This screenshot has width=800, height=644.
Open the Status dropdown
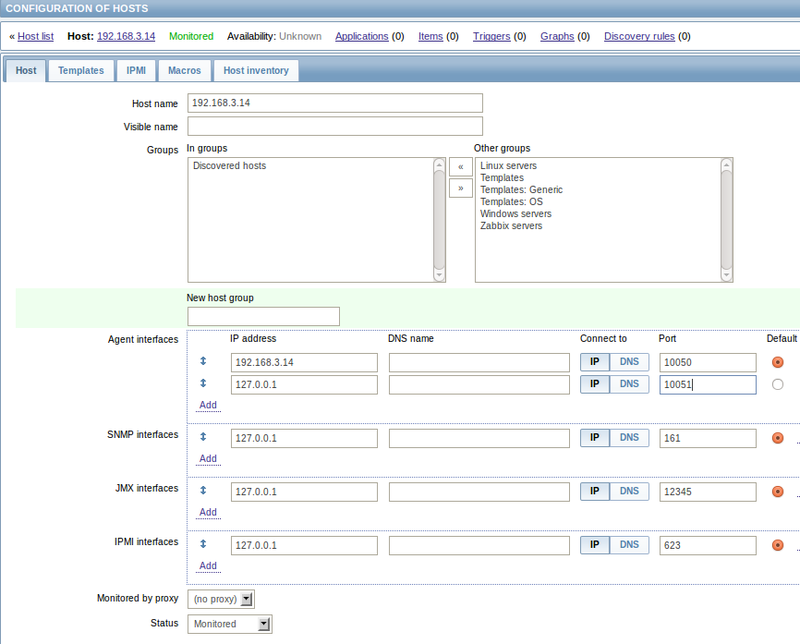click(x=229, y=623)
